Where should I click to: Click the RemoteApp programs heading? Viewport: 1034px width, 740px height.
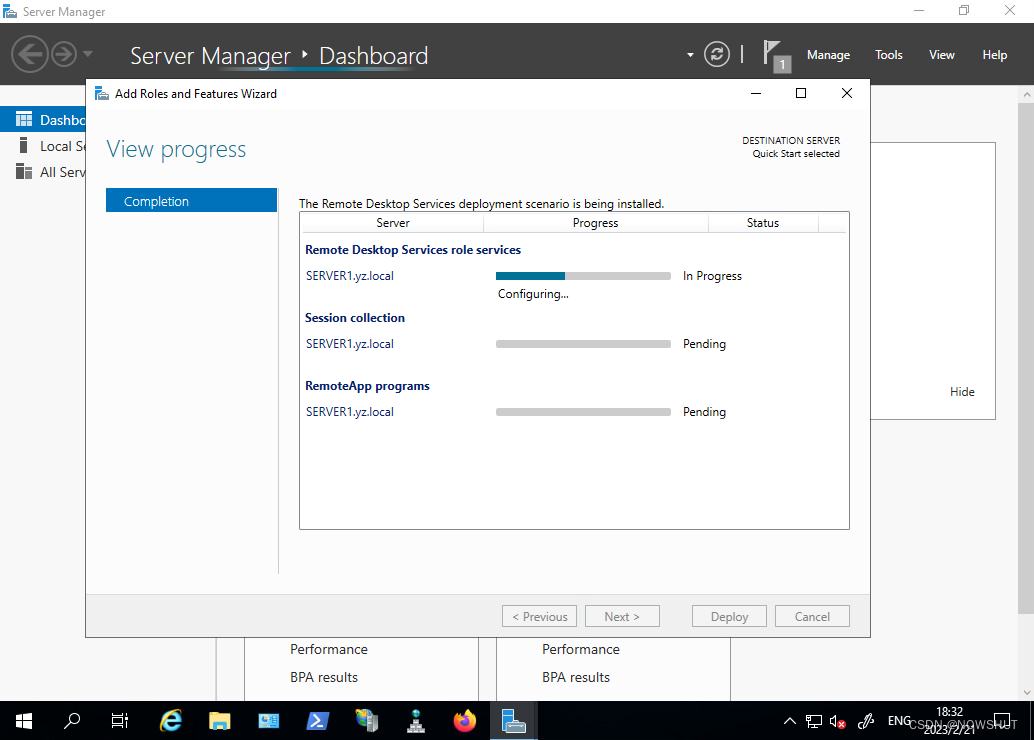tap(367, 386)
